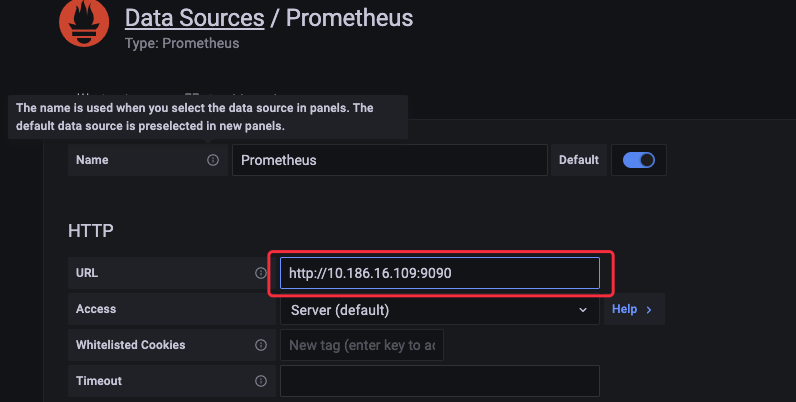796x402 pixels.
Task: Click the Prometheus page title text
Action: point(349,18)
